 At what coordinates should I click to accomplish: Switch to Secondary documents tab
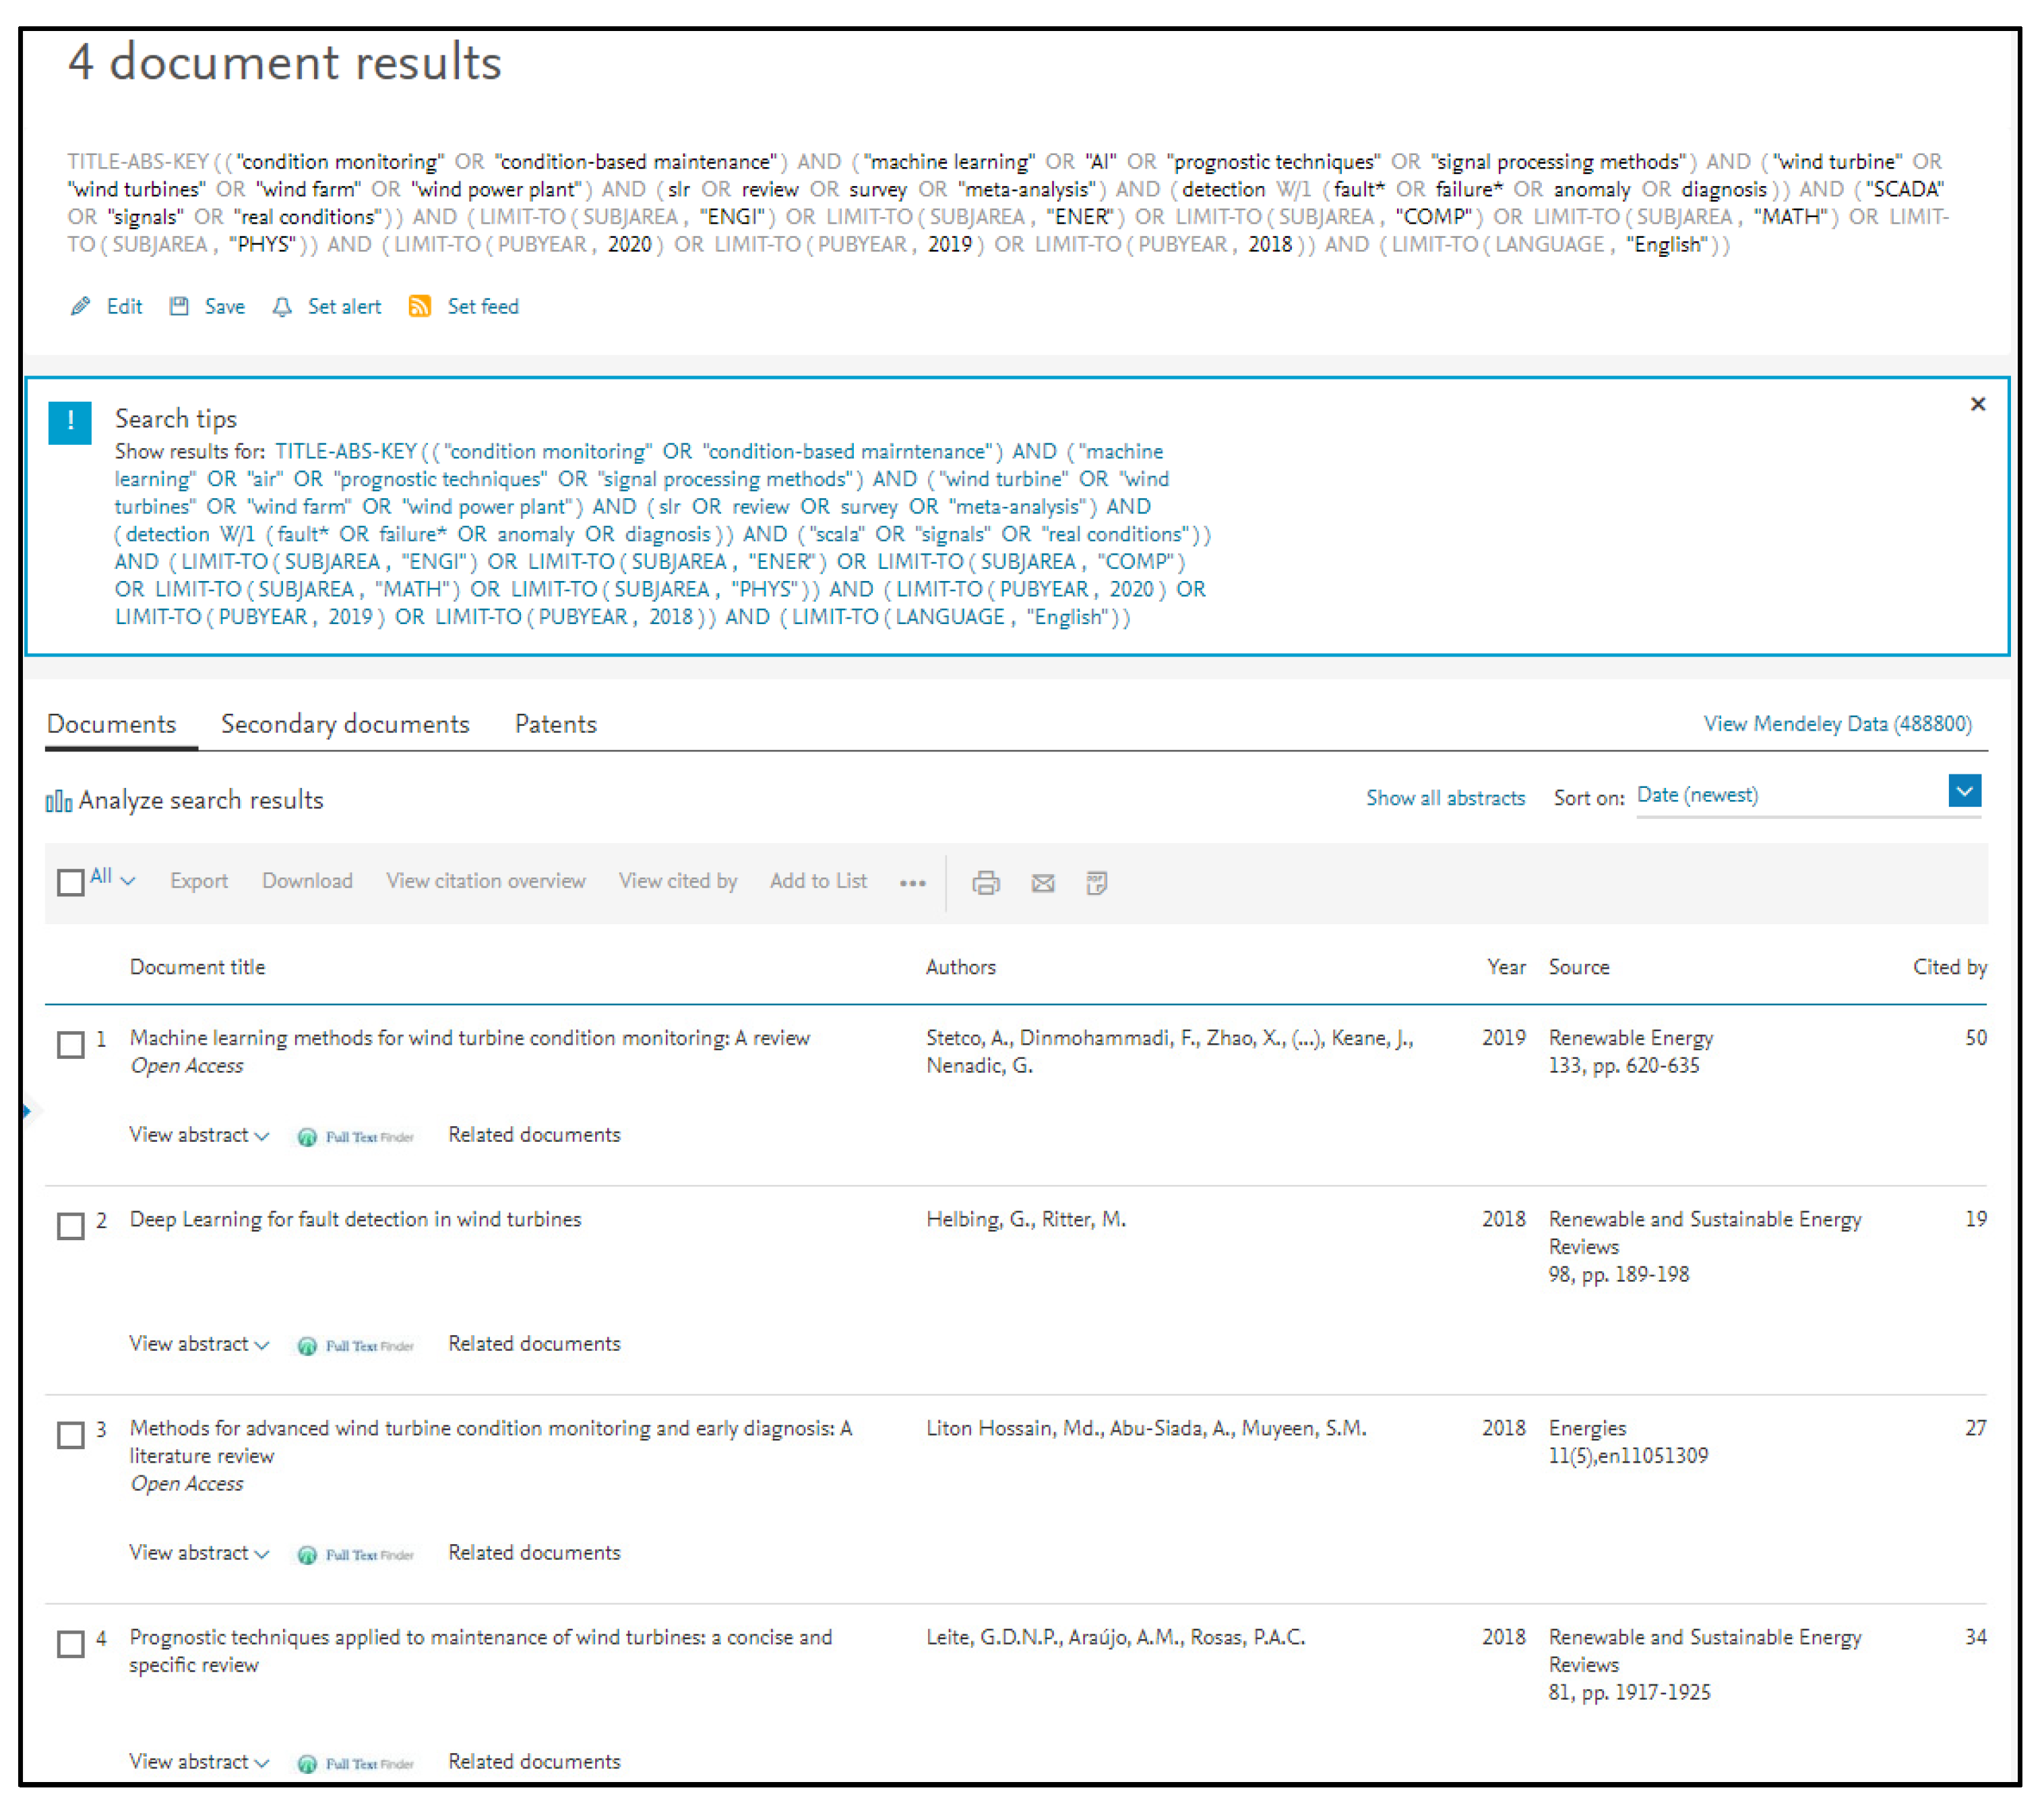tap(345, 724)
